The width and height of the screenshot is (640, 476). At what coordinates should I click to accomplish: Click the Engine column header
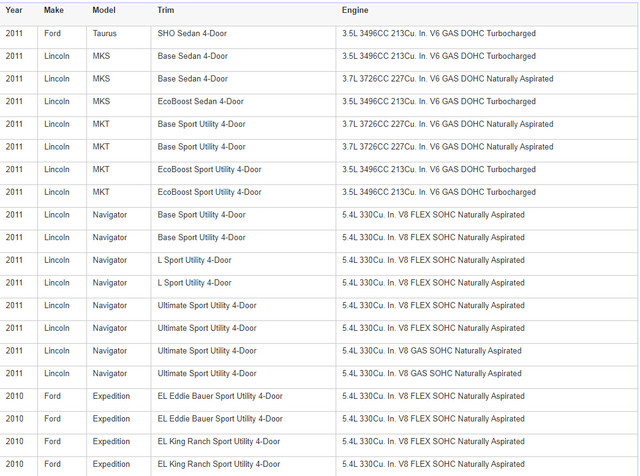pyautogui.click(x=355, y=10)
